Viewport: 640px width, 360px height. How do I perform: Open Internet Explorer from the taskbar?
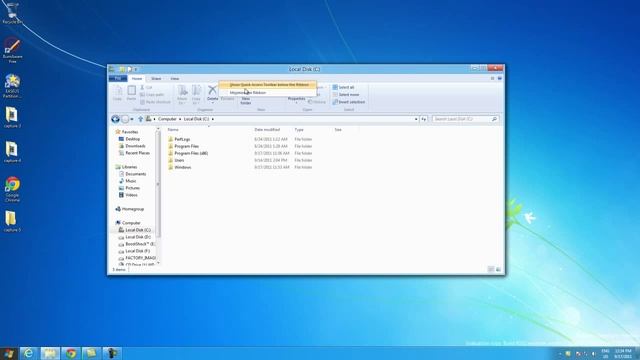29,353
